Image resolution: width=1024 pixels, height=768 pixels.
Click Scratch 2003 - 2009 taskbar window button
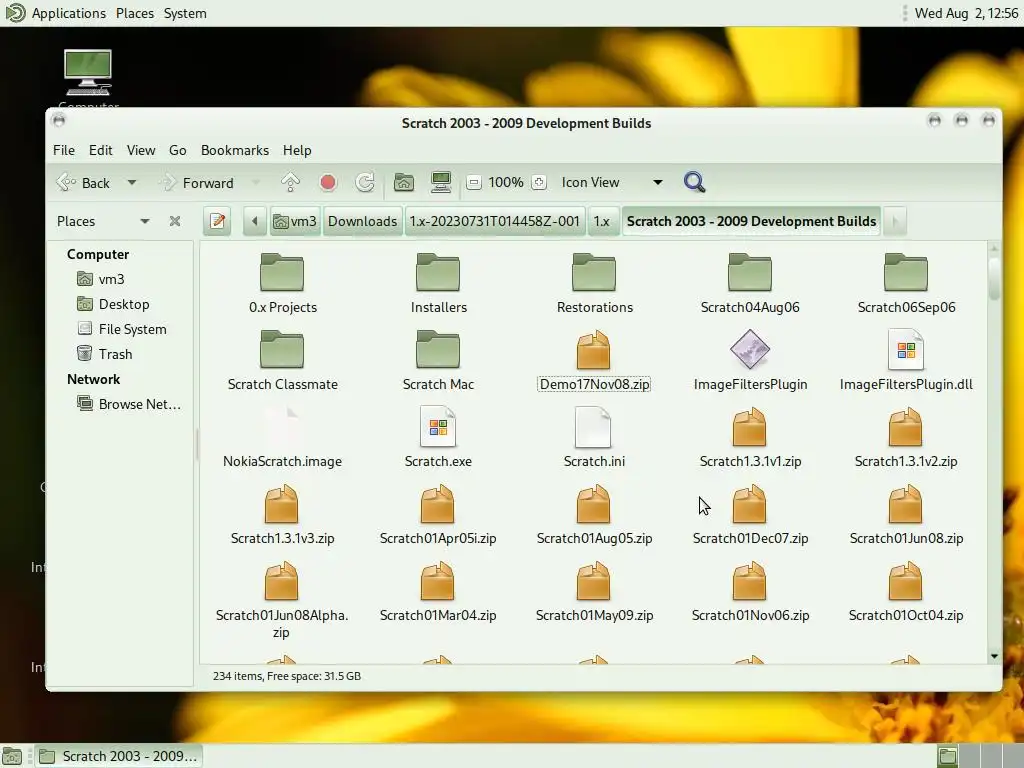pos(118,756)
